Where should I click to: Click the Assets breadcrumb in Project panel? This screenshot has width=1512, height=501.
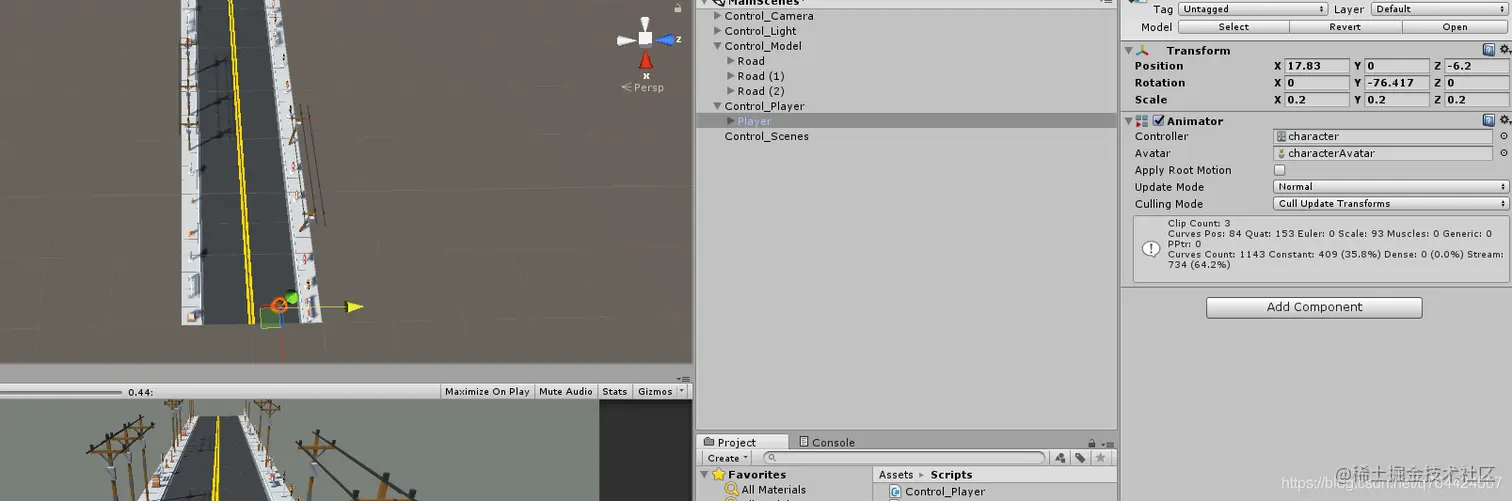click(896, 475)
